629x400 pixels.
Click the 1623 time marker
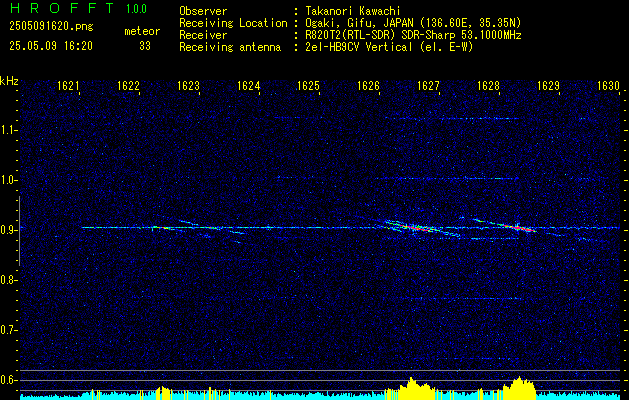coord(188,86)
